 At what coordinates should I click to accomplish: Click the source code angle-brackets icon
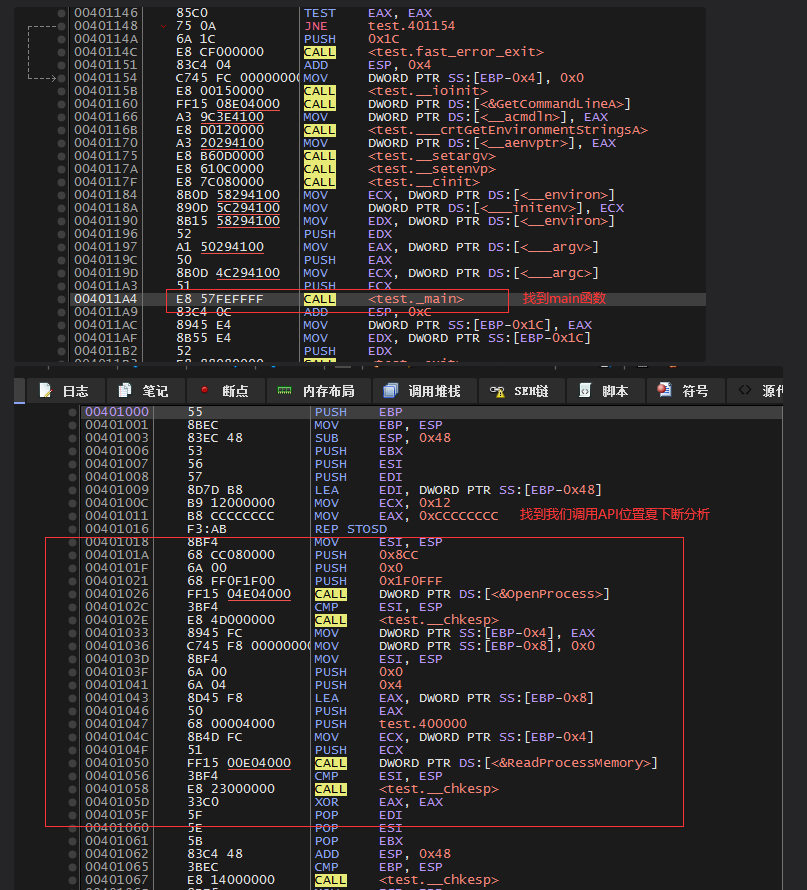tap(745, 390)
